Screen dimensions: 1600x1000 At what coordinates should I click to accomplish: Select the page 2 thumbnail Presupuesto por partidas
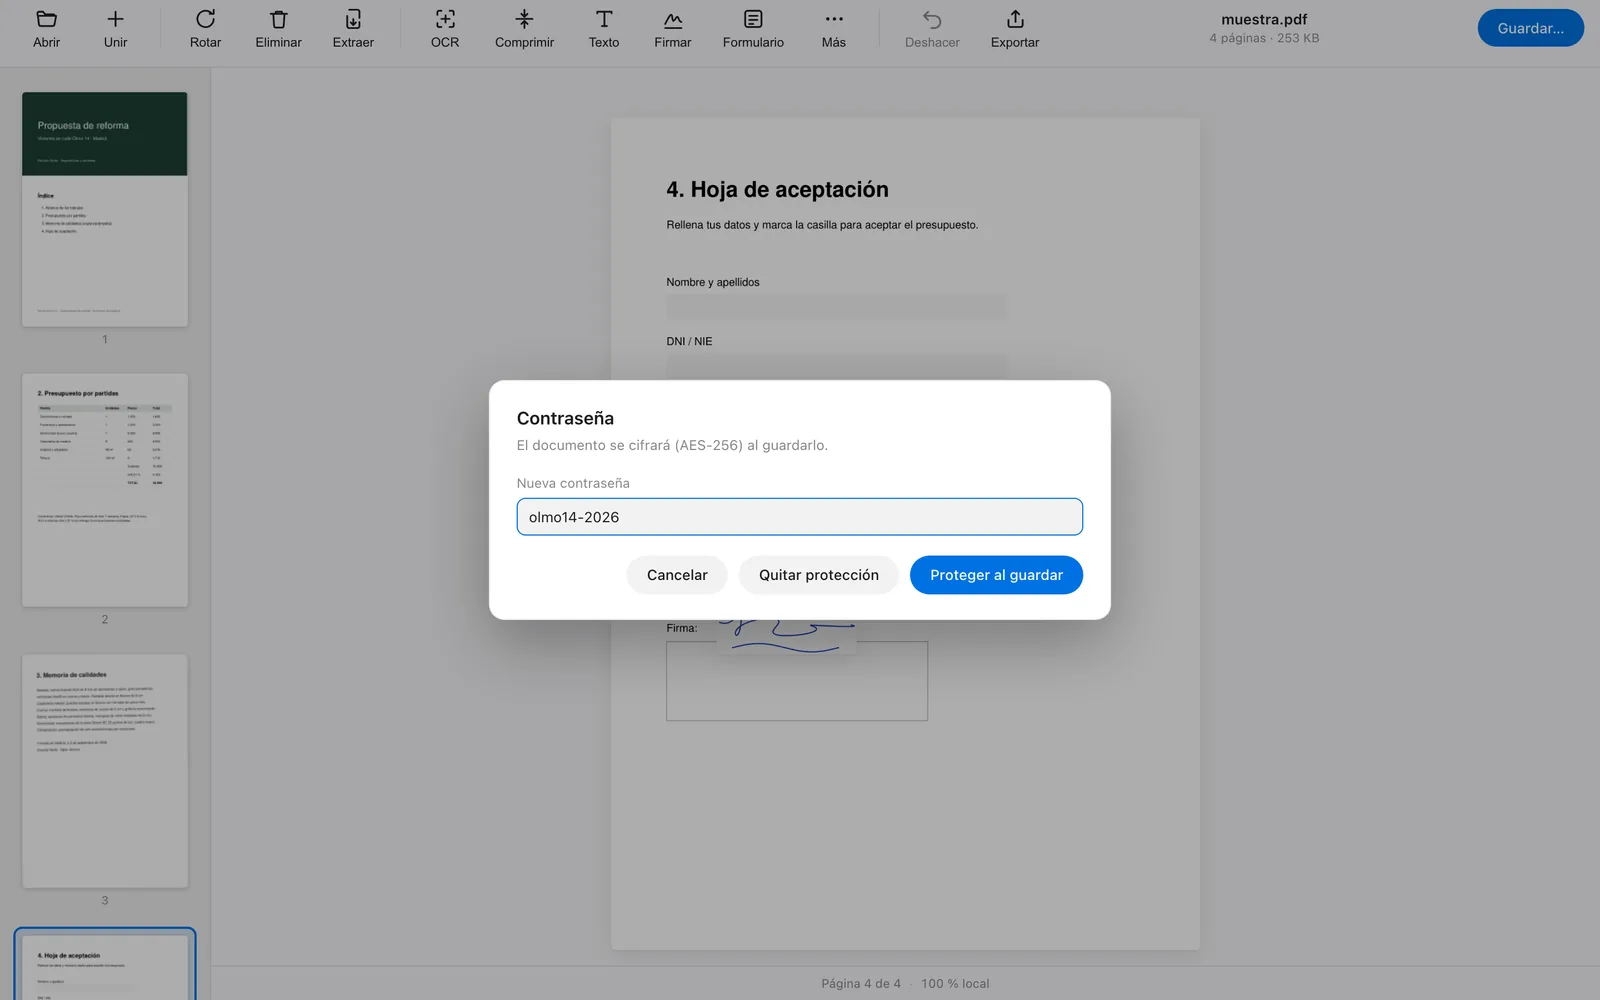pos(105,490)
